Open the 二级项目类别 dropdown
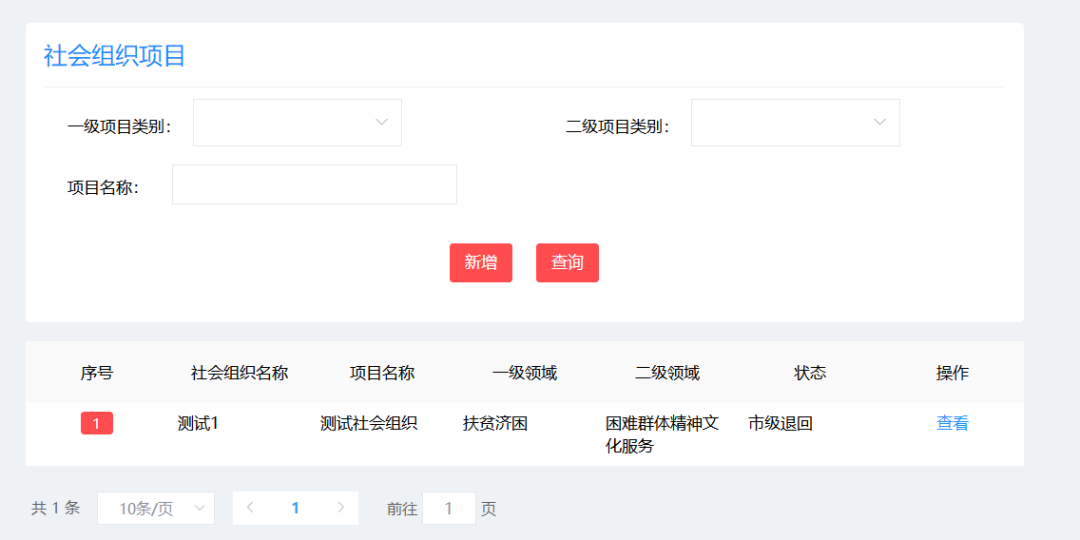 click(795, 123)
